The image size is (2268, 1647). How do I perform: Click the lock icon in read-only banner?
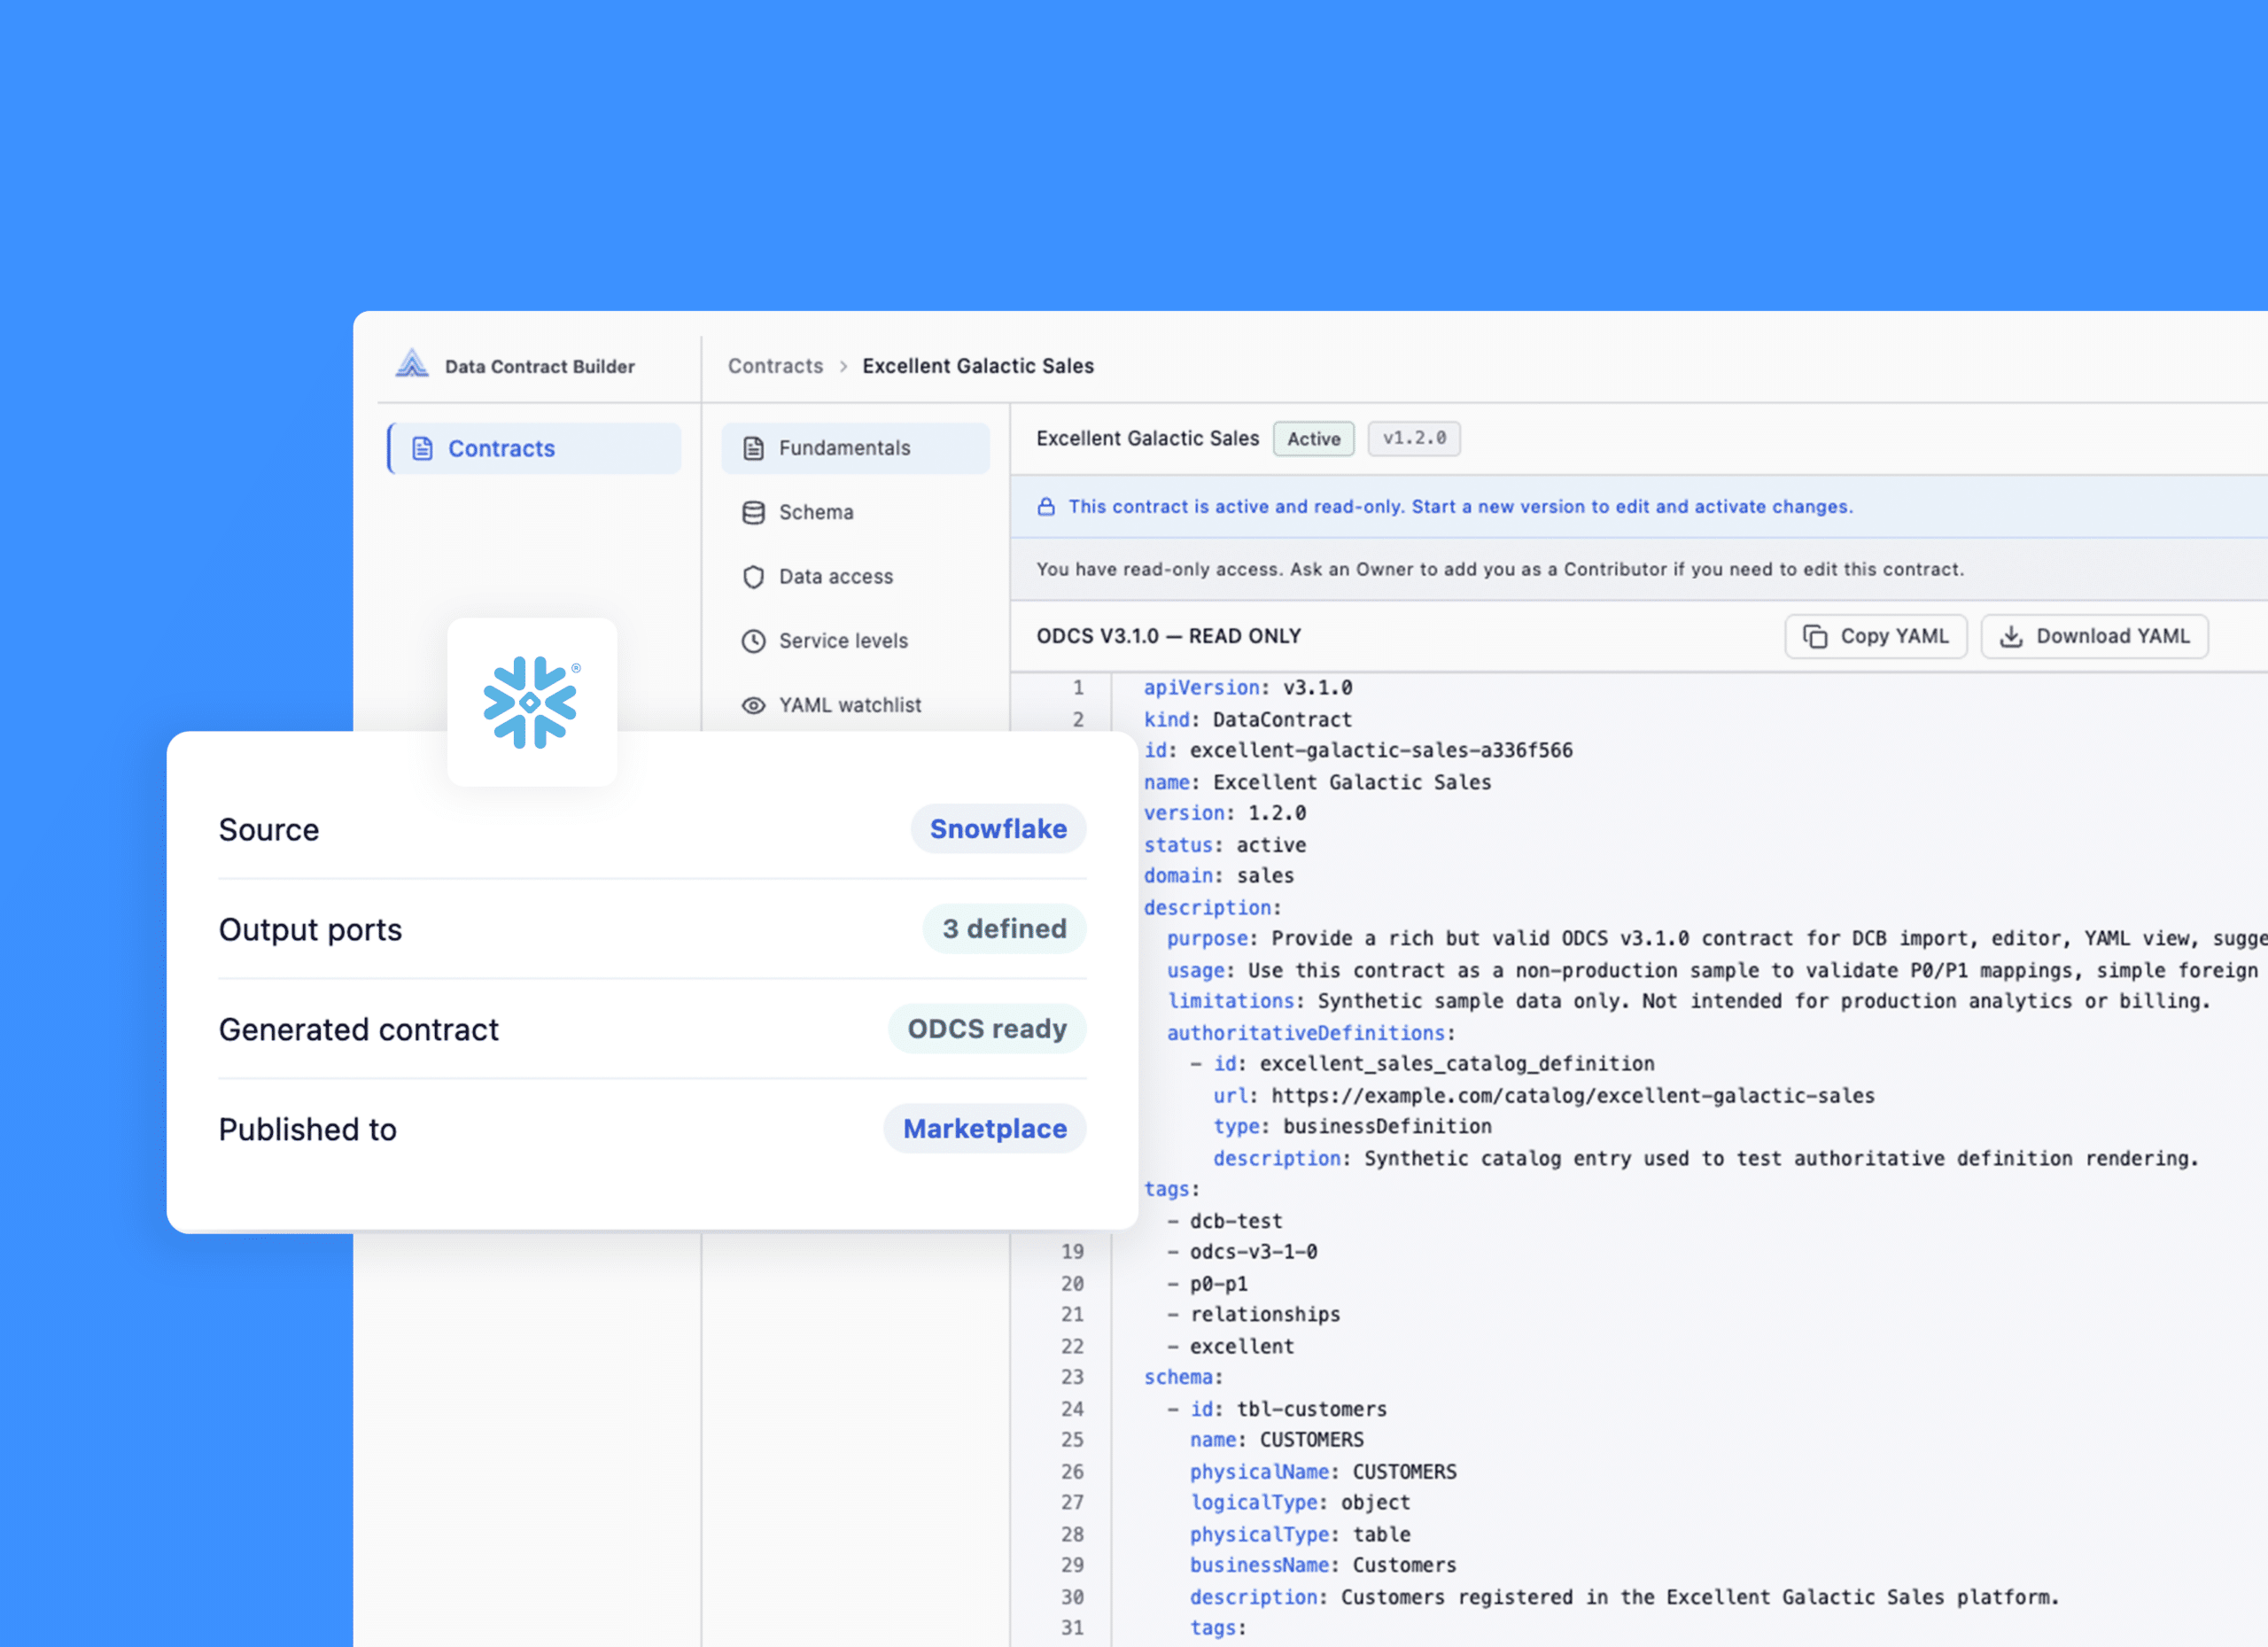pyautogui.click(x=1046, y=507)
